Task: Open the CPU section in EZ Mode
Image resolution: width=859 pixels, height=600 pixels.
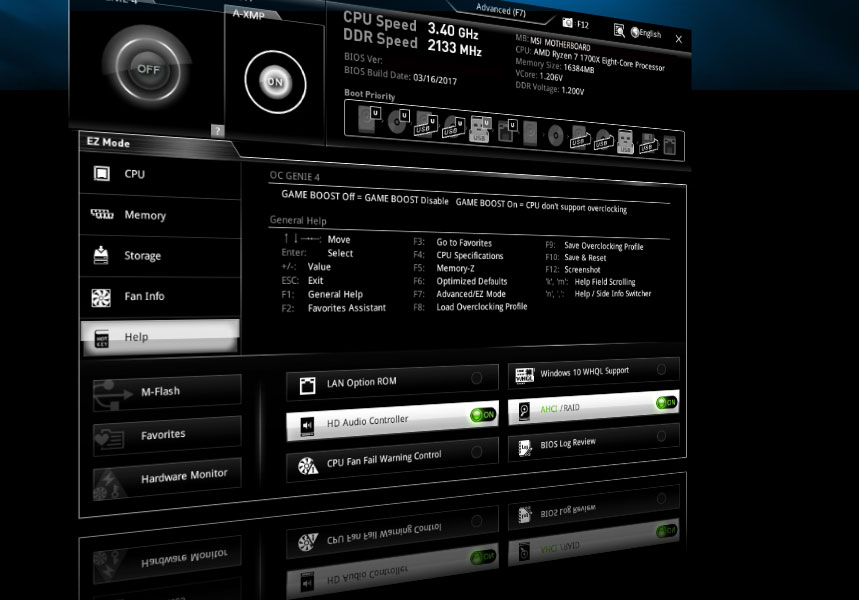Action: (x=160, y=175)
